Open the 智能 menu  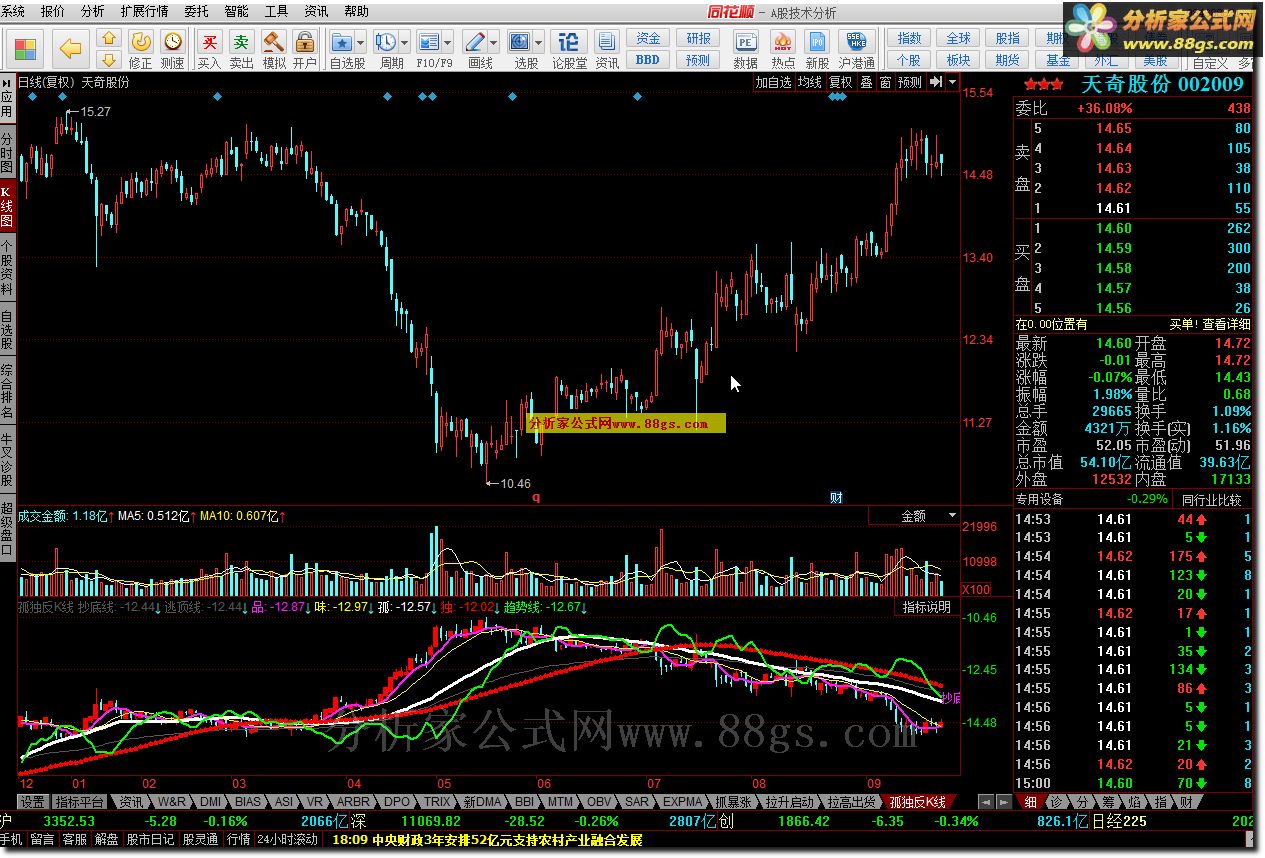pyautogui.click(x=236, y=11)
